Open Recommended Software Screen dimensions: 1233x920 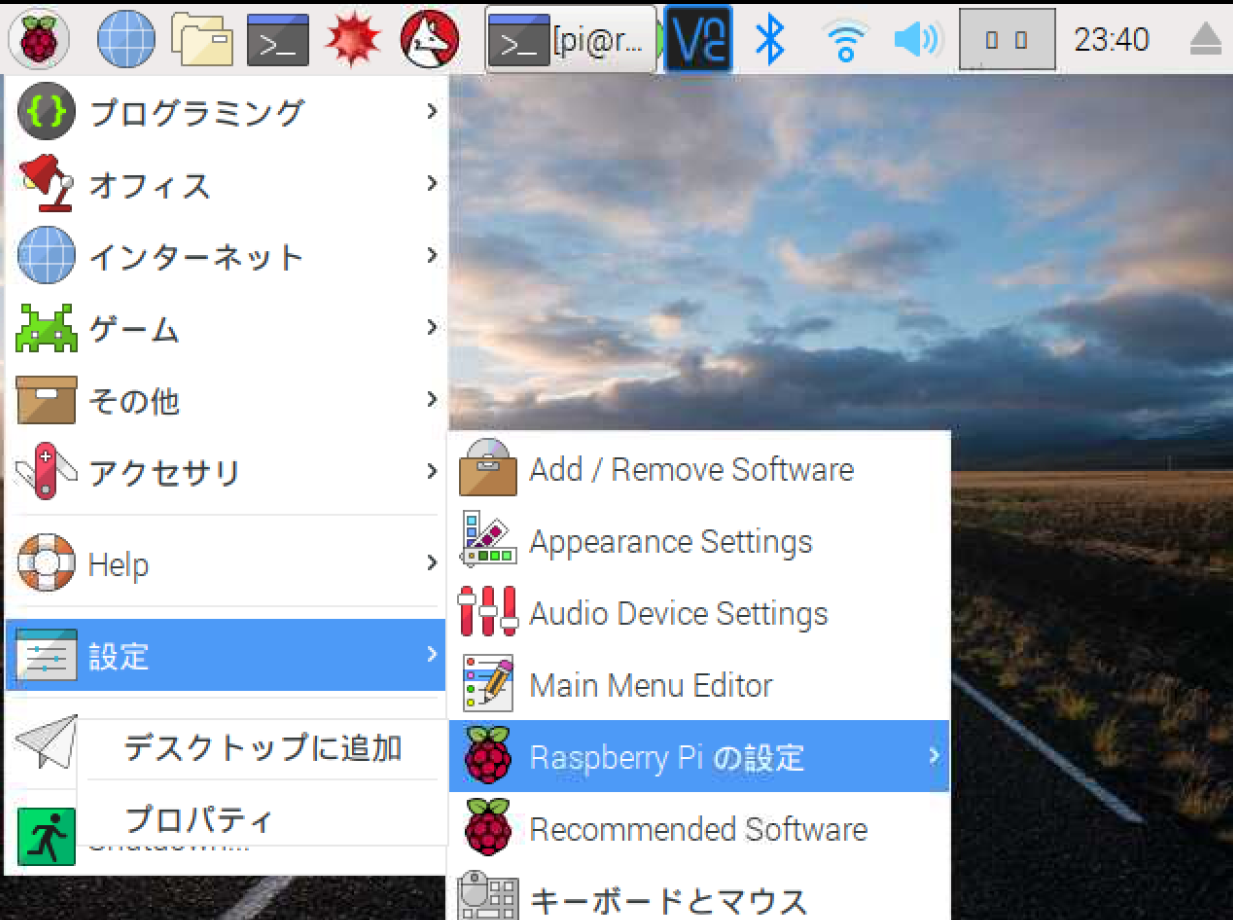tap(699, 829)
